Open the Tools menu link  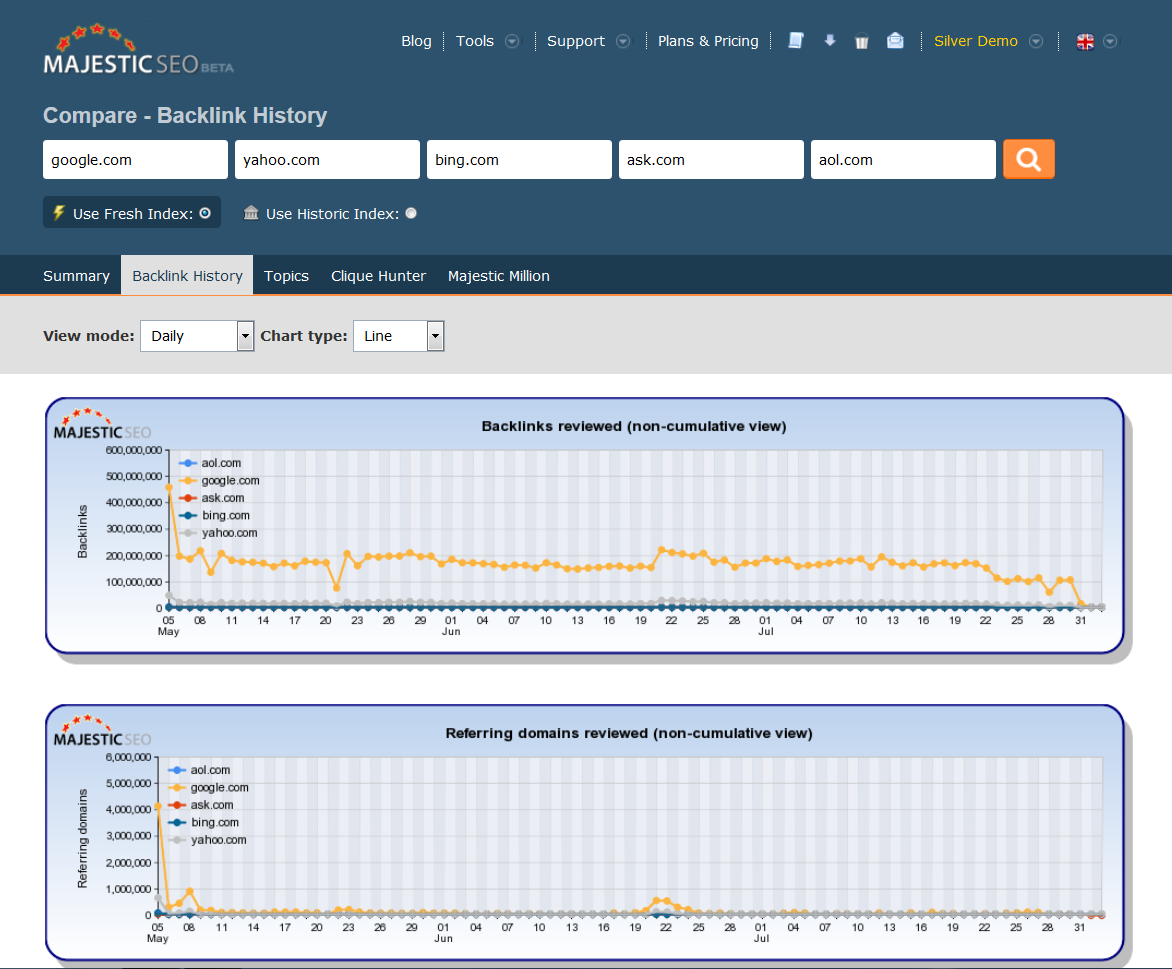pos(475,41)
